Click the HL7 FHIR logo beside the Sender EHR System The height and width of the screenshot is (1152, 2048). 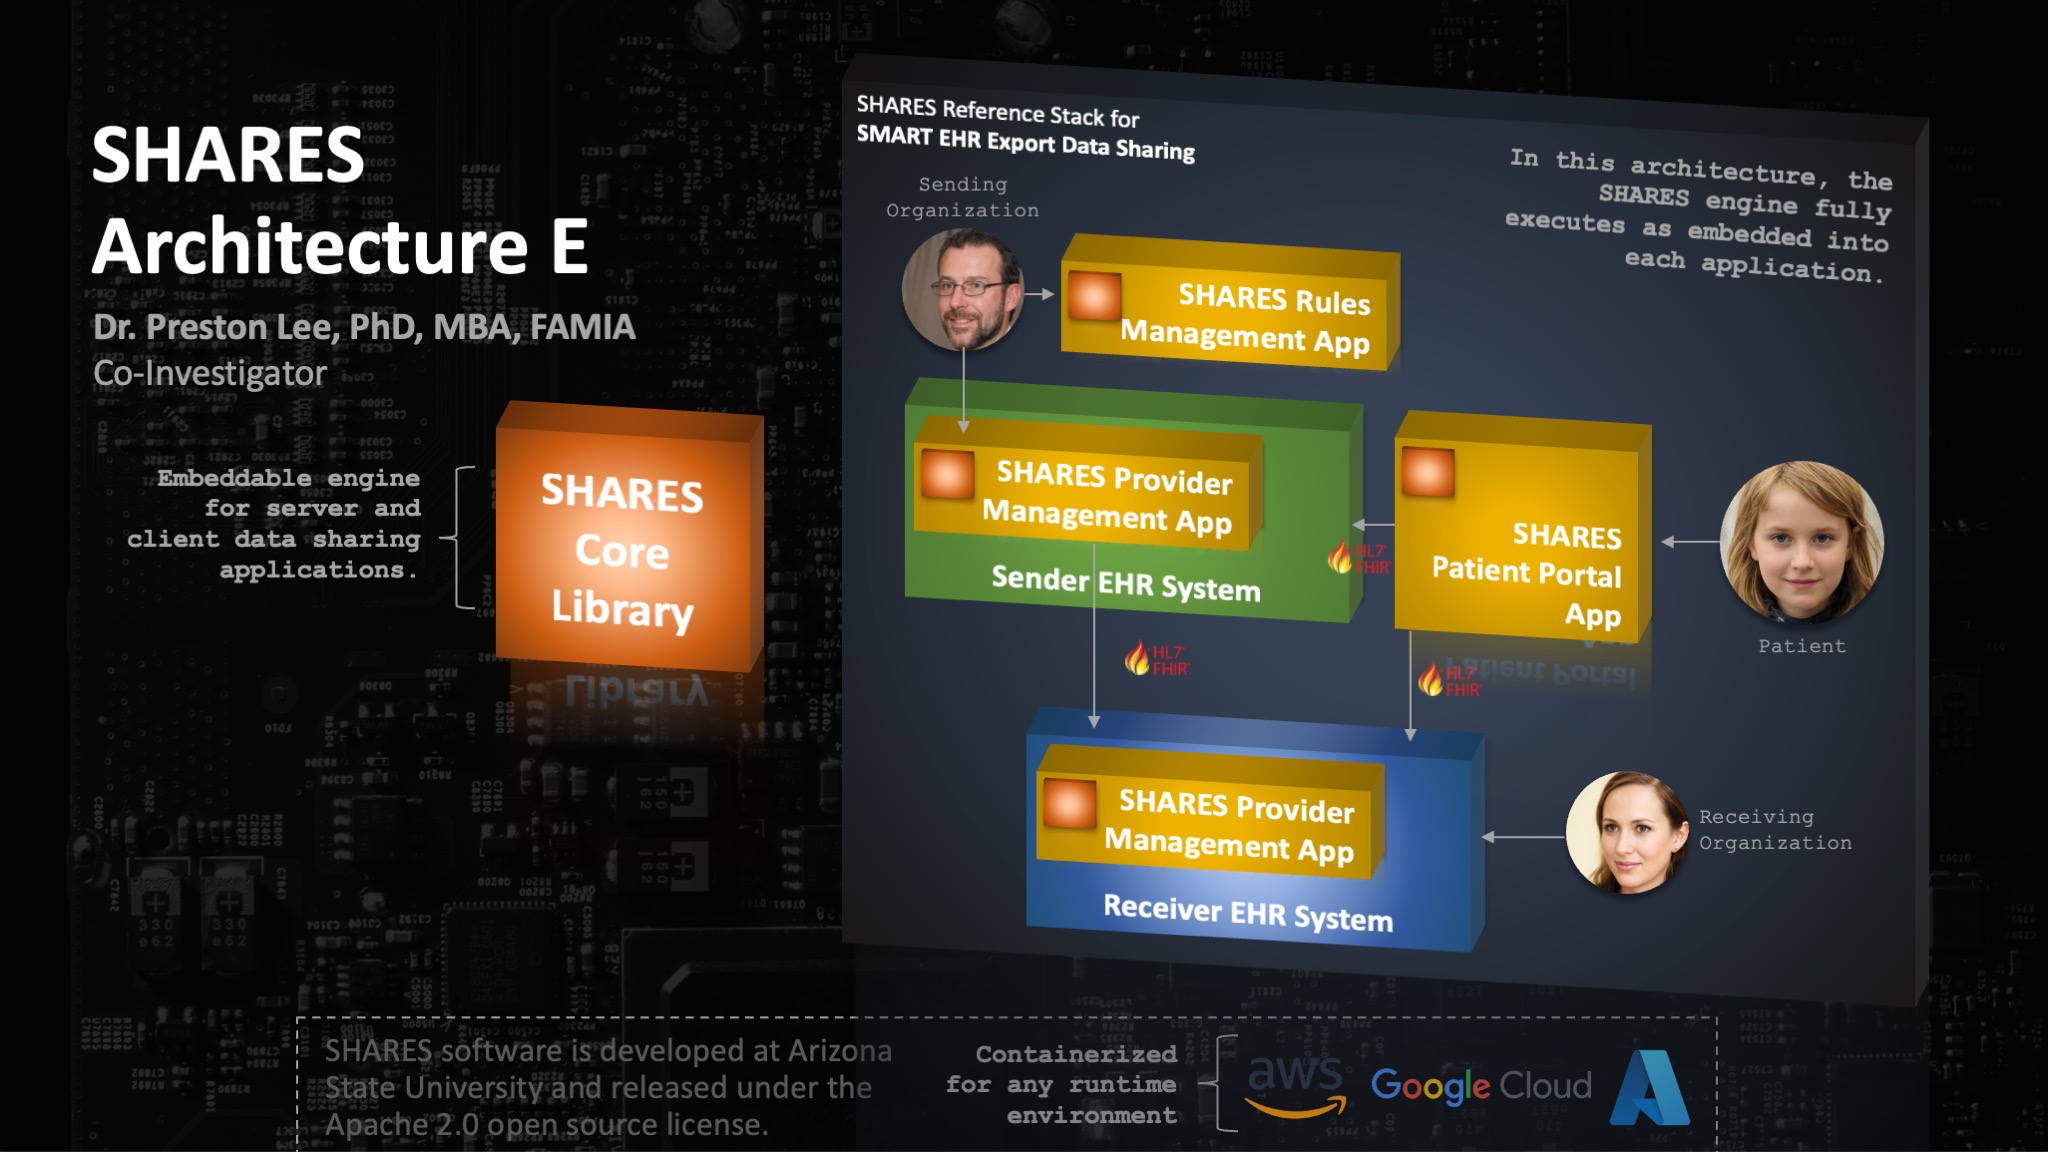(1358, 558)
